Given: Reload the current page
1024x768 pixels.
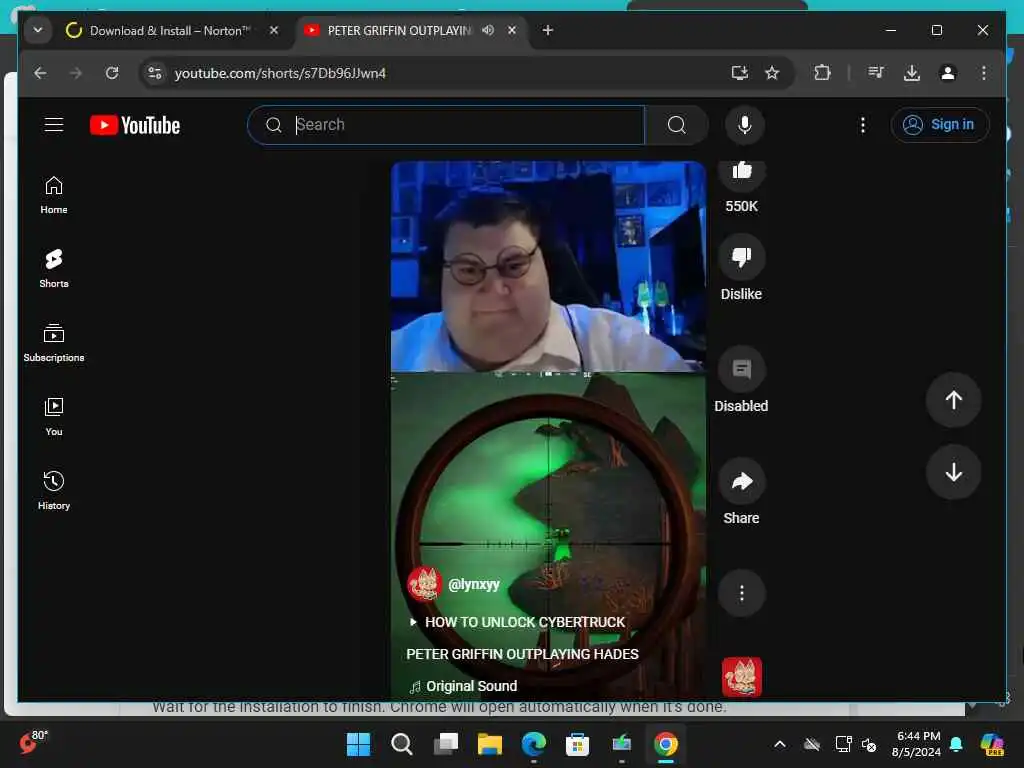Looking at the screenshot, I should [112, 72].
